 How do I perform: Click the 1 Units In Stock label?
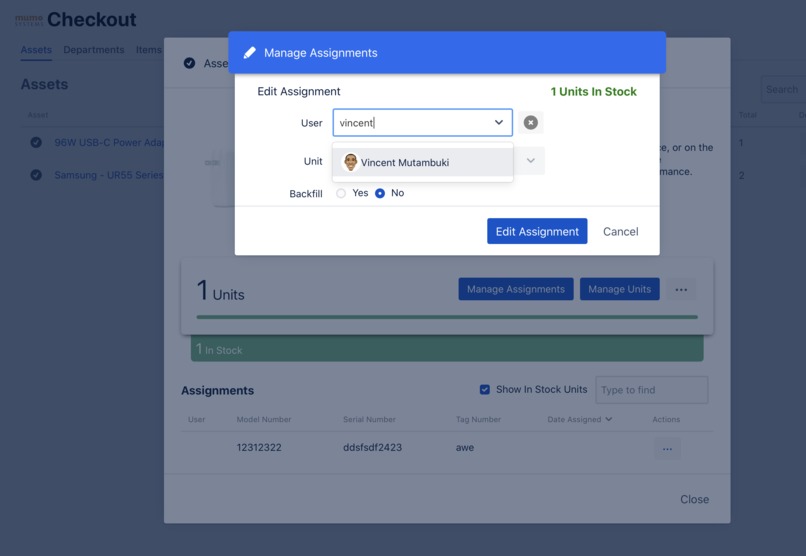coord(593,91)
